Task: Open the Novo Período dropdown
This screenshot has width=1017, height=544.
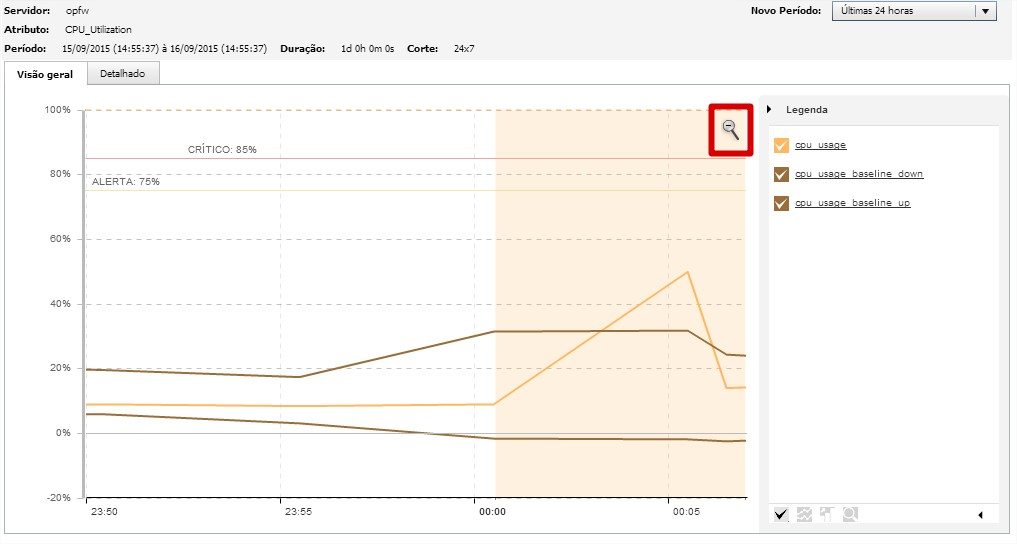Action: [x=902, y=11]
